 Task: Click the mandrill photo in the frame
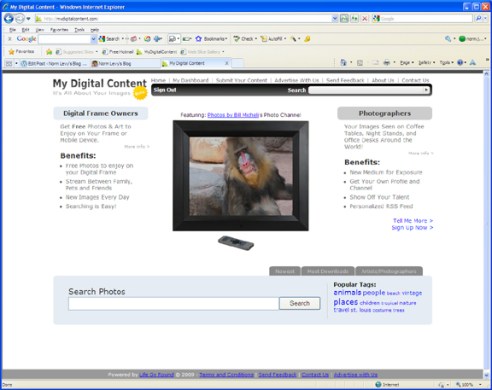[x=241, y=176]
